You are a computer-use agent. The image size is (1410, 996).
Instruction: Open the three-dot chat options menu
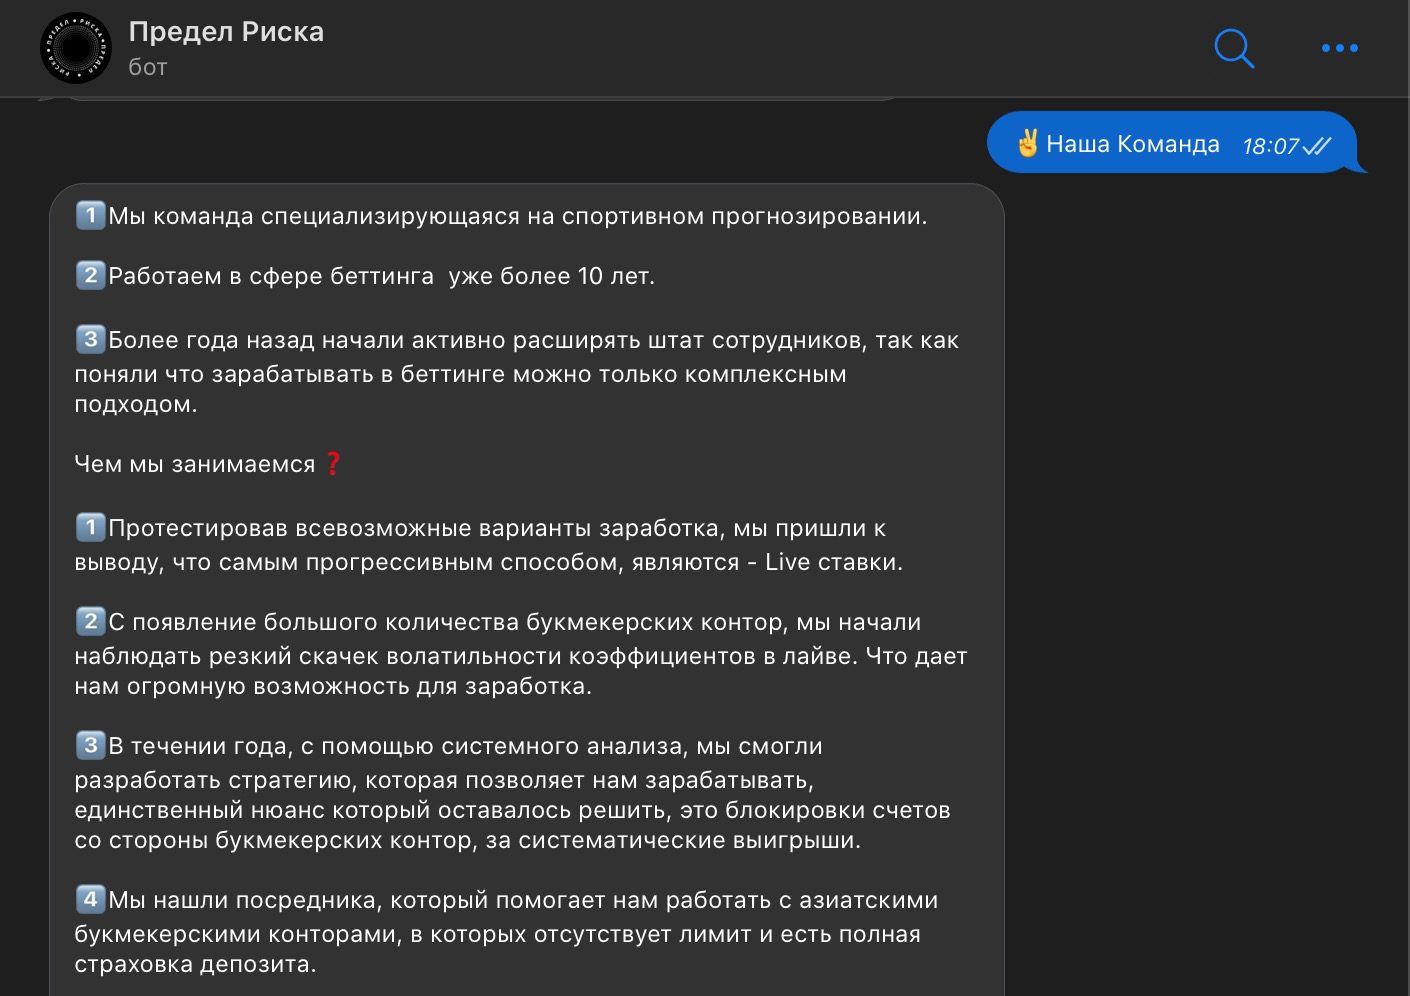tap(1339, 48)
